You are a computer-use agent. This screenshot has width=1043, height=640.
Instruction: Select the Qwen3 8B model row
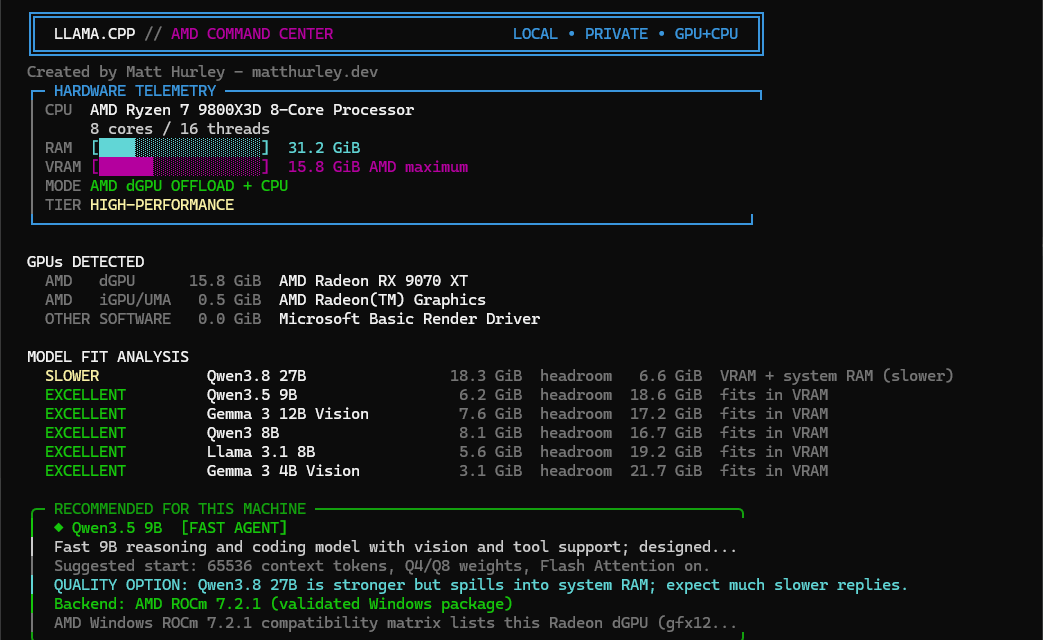(x=436, y=433)
